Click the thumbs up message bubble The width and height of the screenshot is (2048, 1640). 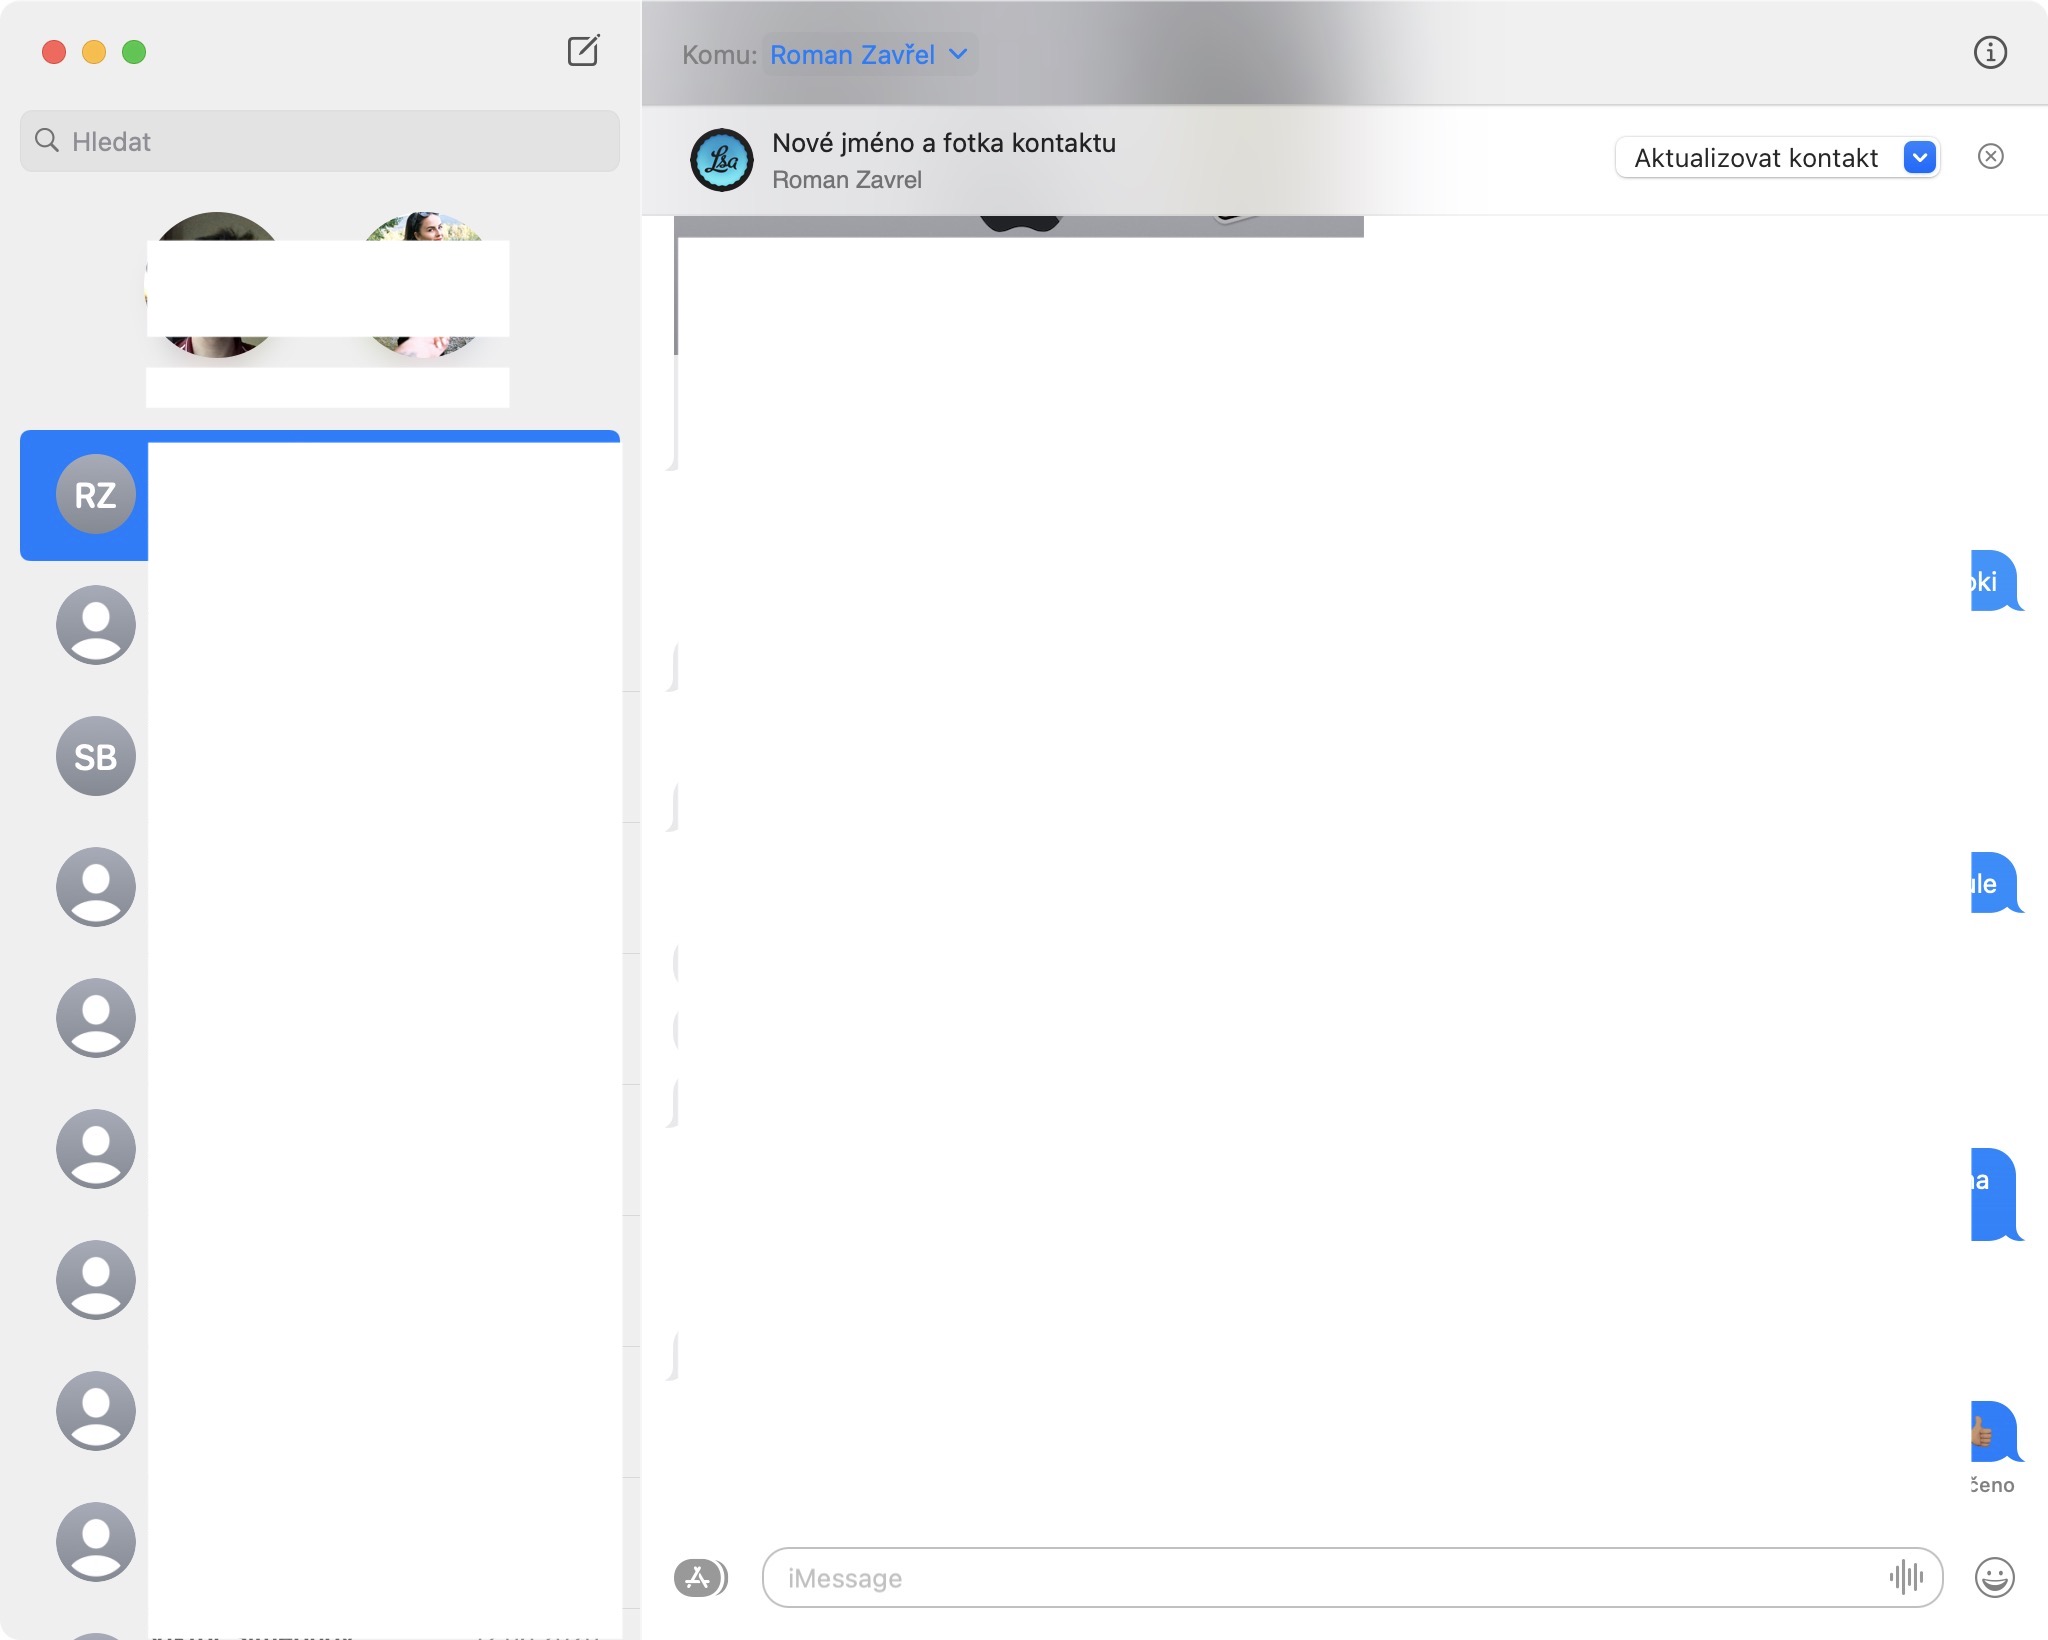[1992, 1432]
